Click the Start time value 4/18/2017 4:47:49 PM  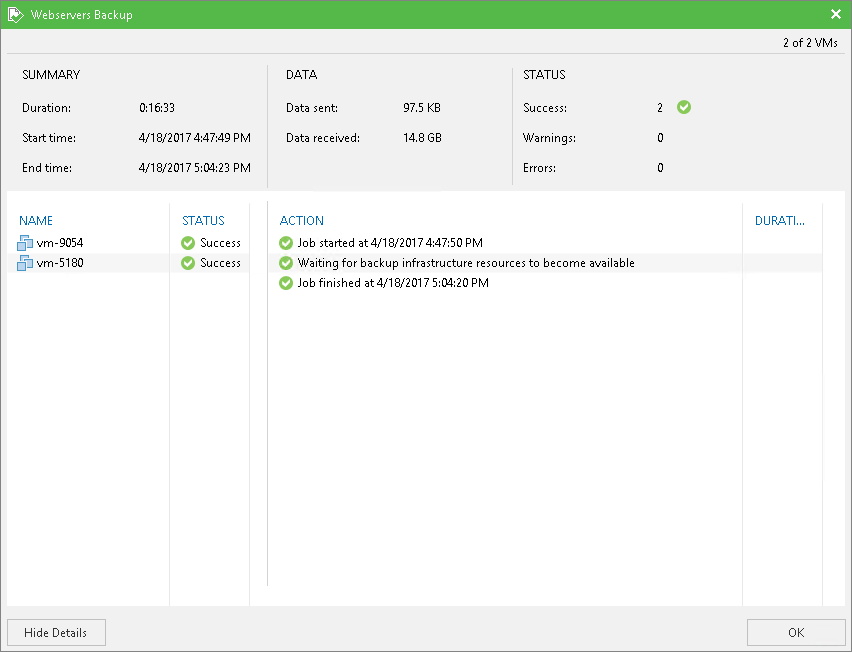click(x=195, y=137)
